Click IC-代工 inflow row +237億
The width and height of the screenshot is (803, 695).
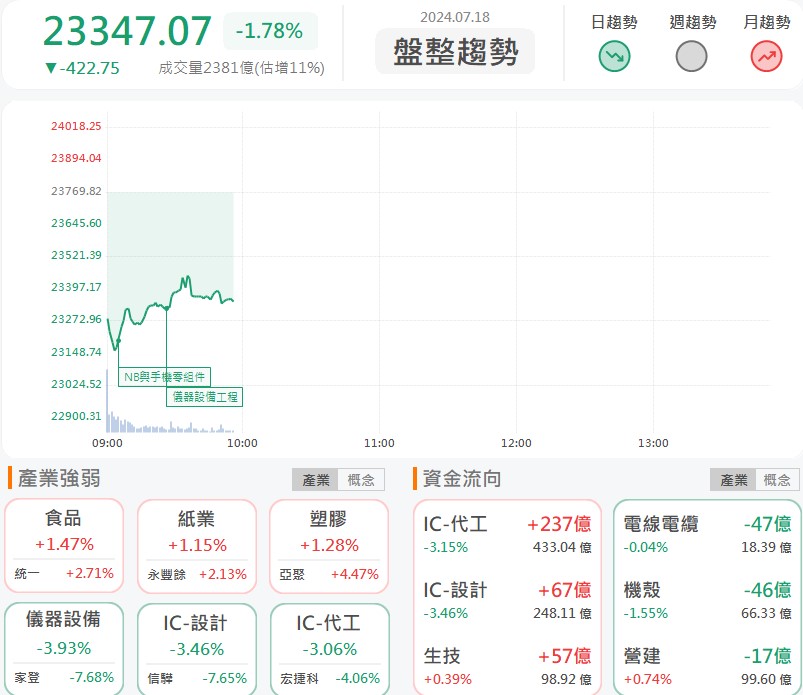(x=507, y=534)
